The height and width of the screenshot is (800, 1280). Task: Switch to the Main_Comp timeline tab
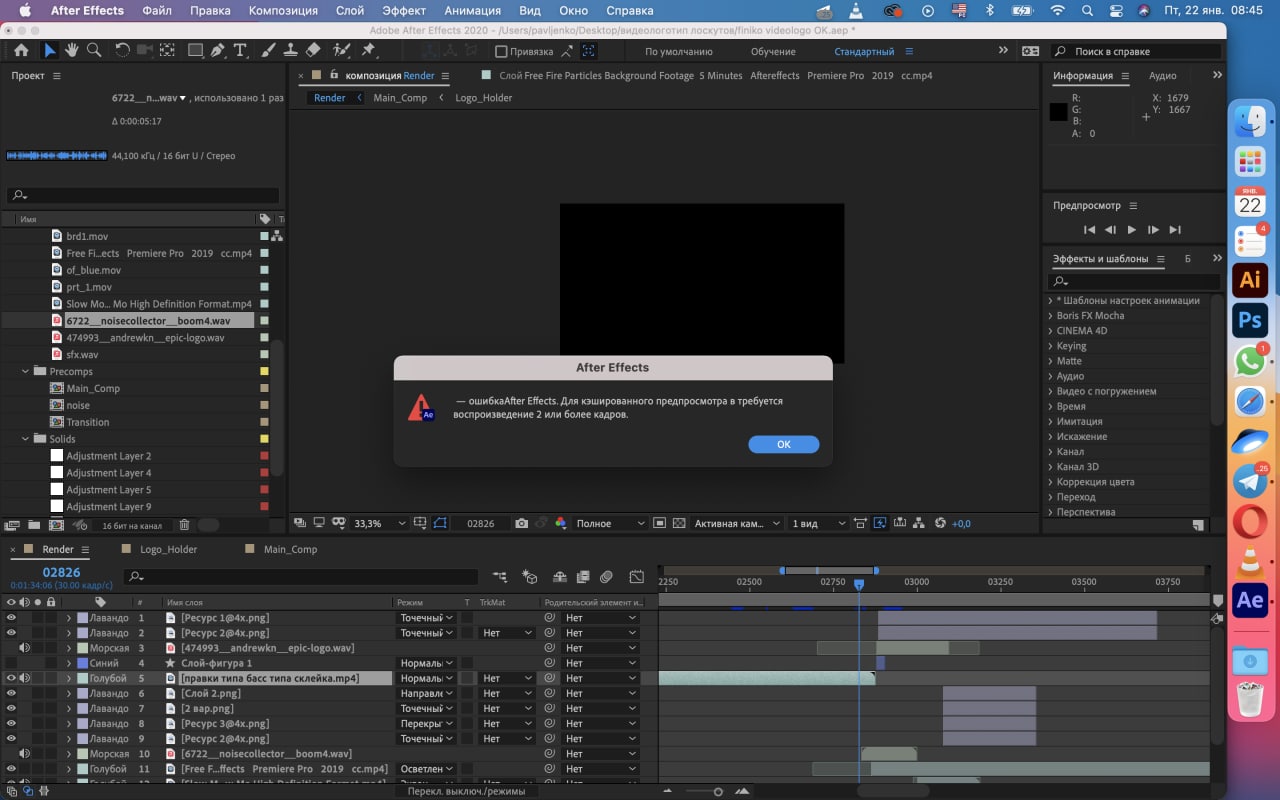point(290,549)
